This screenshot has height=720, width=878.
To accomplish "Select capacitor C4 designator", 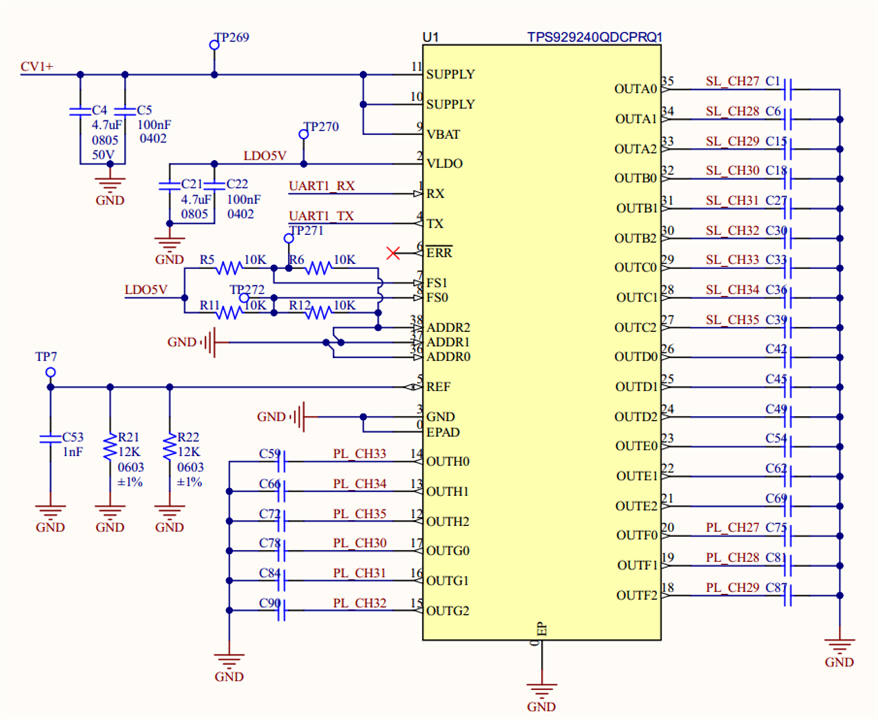I will pos(99,110).
